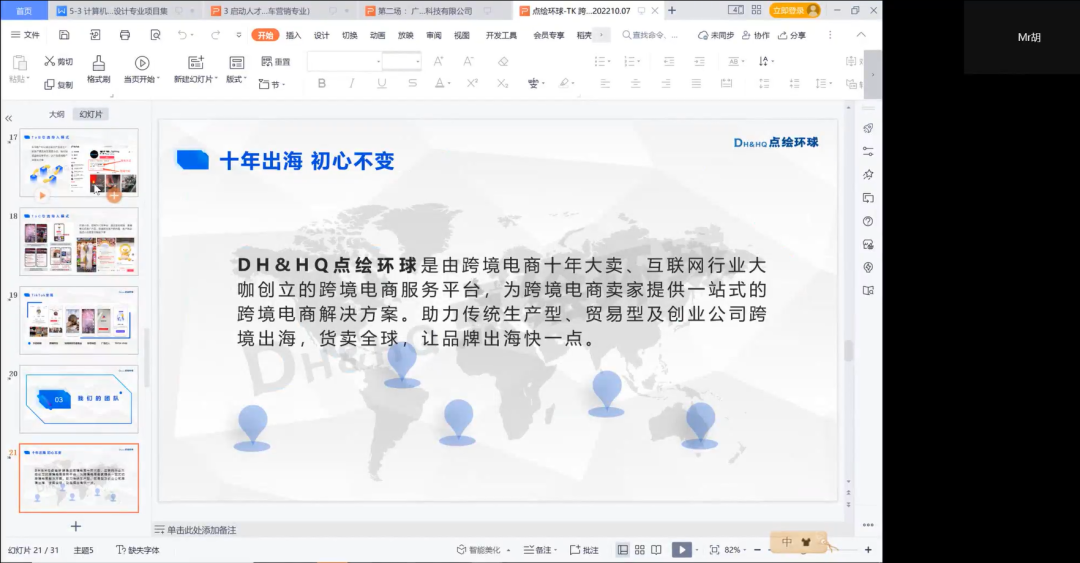The image size is (1080, 563).
Task: Click the text highlight color pen
Action: point(564,83)
